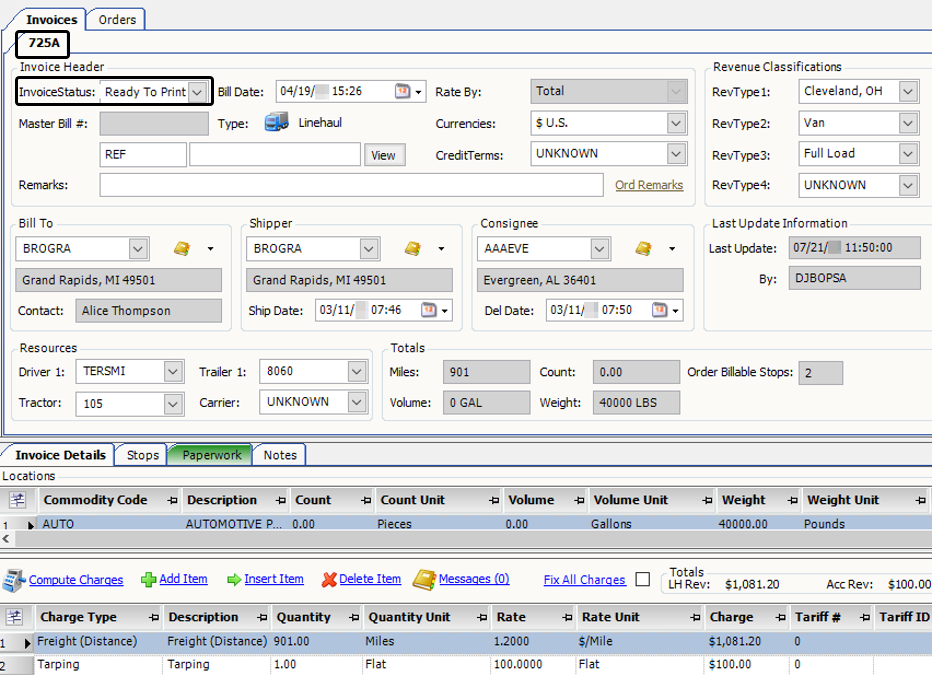933x675 pixels.
Task: Click the Compute Charges calculator icon
Action: 14,580
